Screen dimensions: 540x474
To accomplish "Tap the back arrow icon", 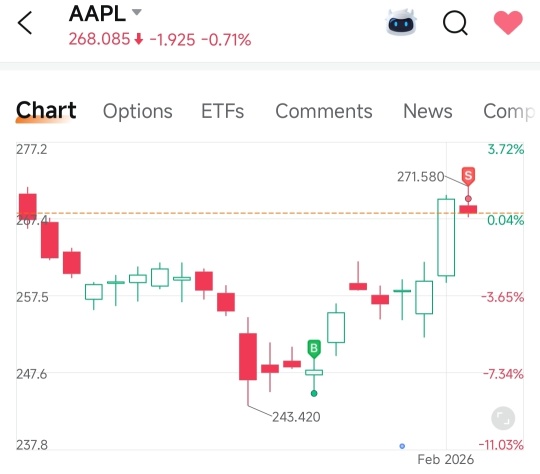I will click(25, 23).
